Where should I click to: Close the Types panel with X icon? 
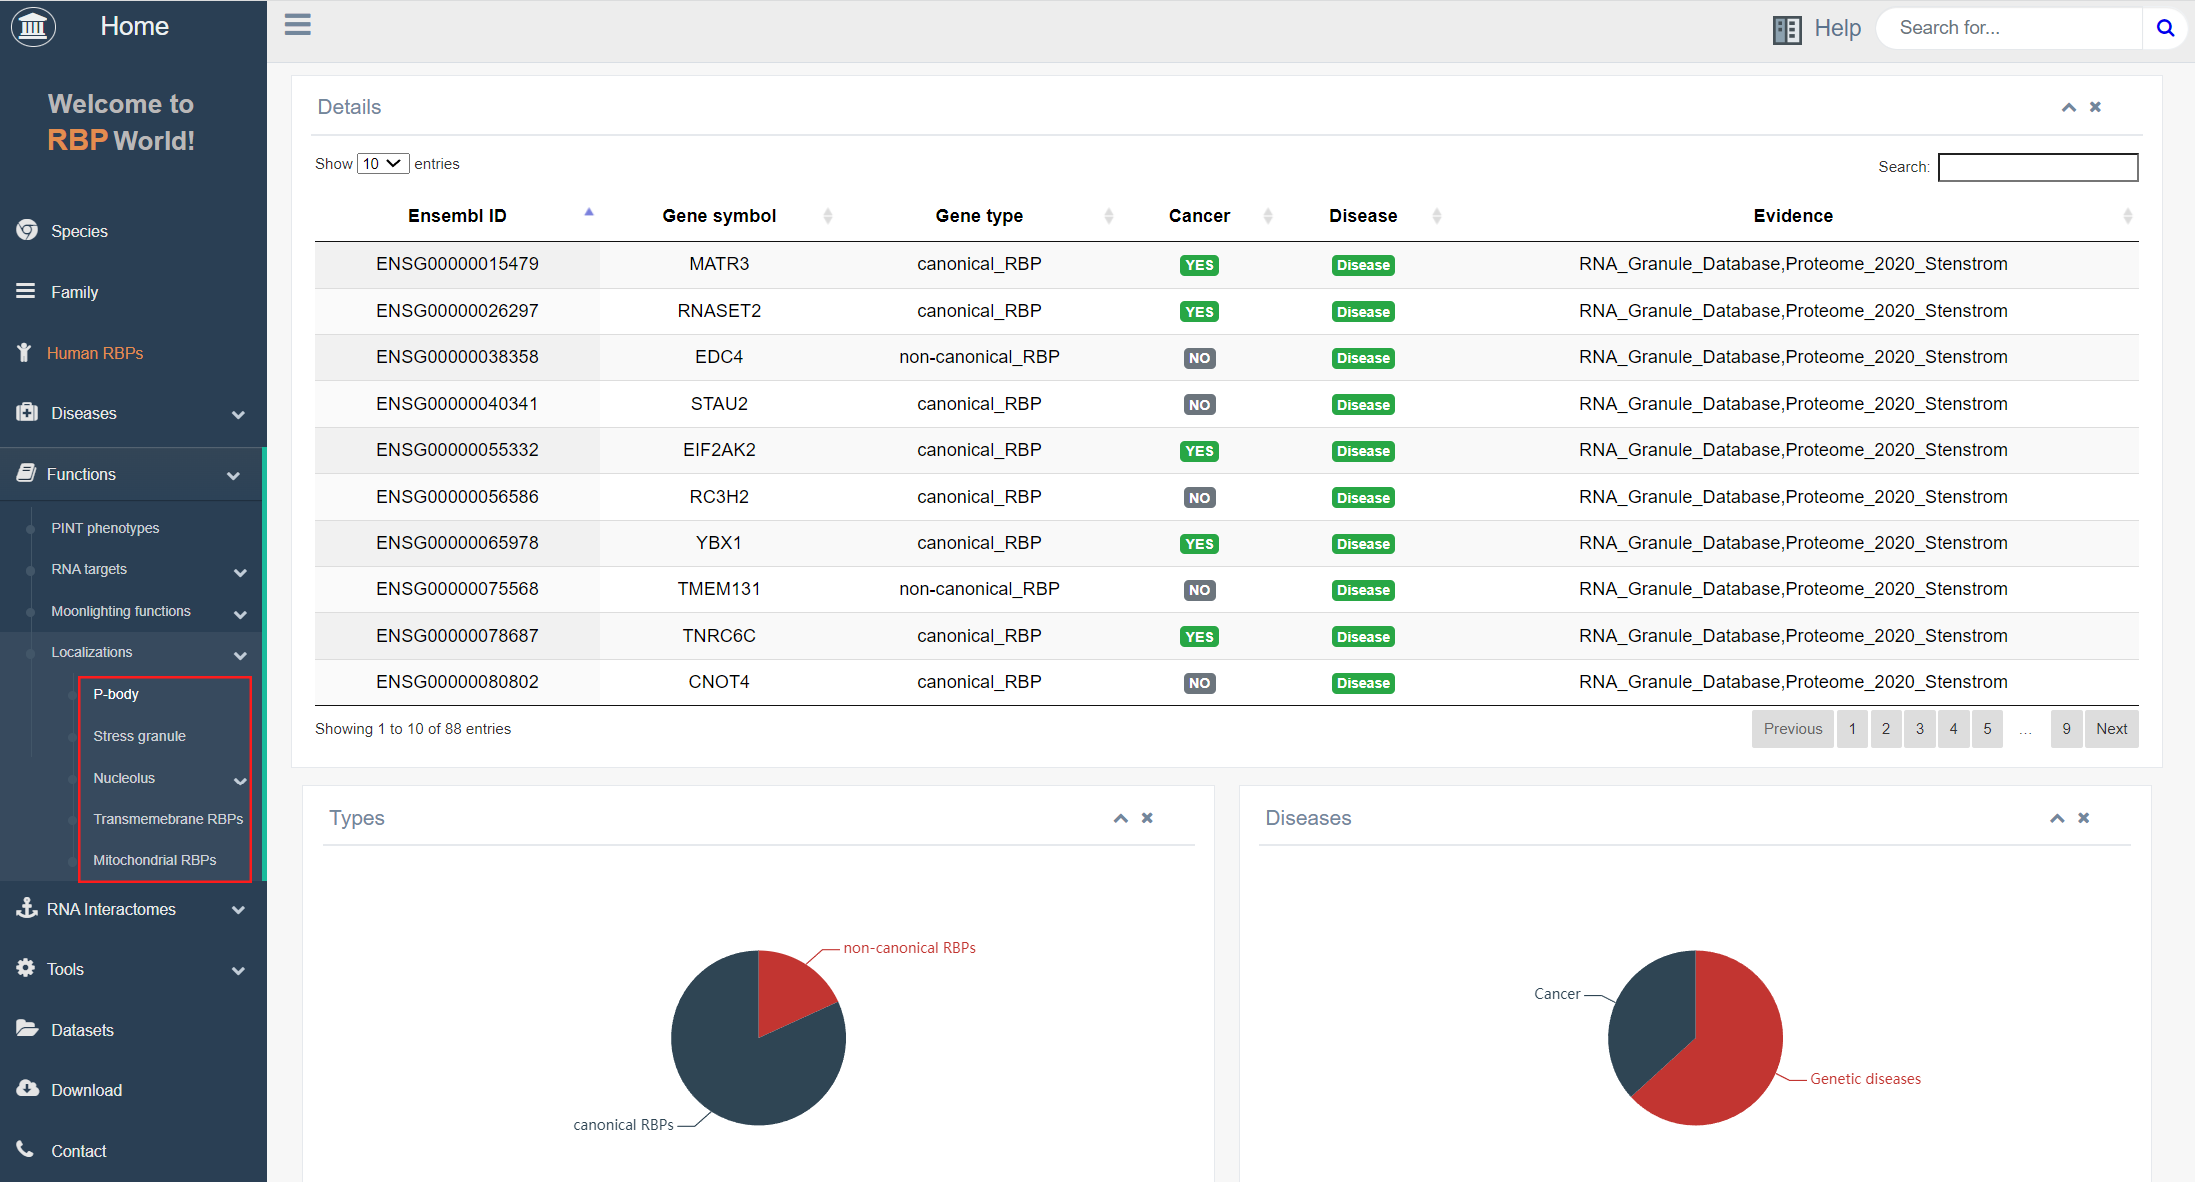[x=1147, y=818]
